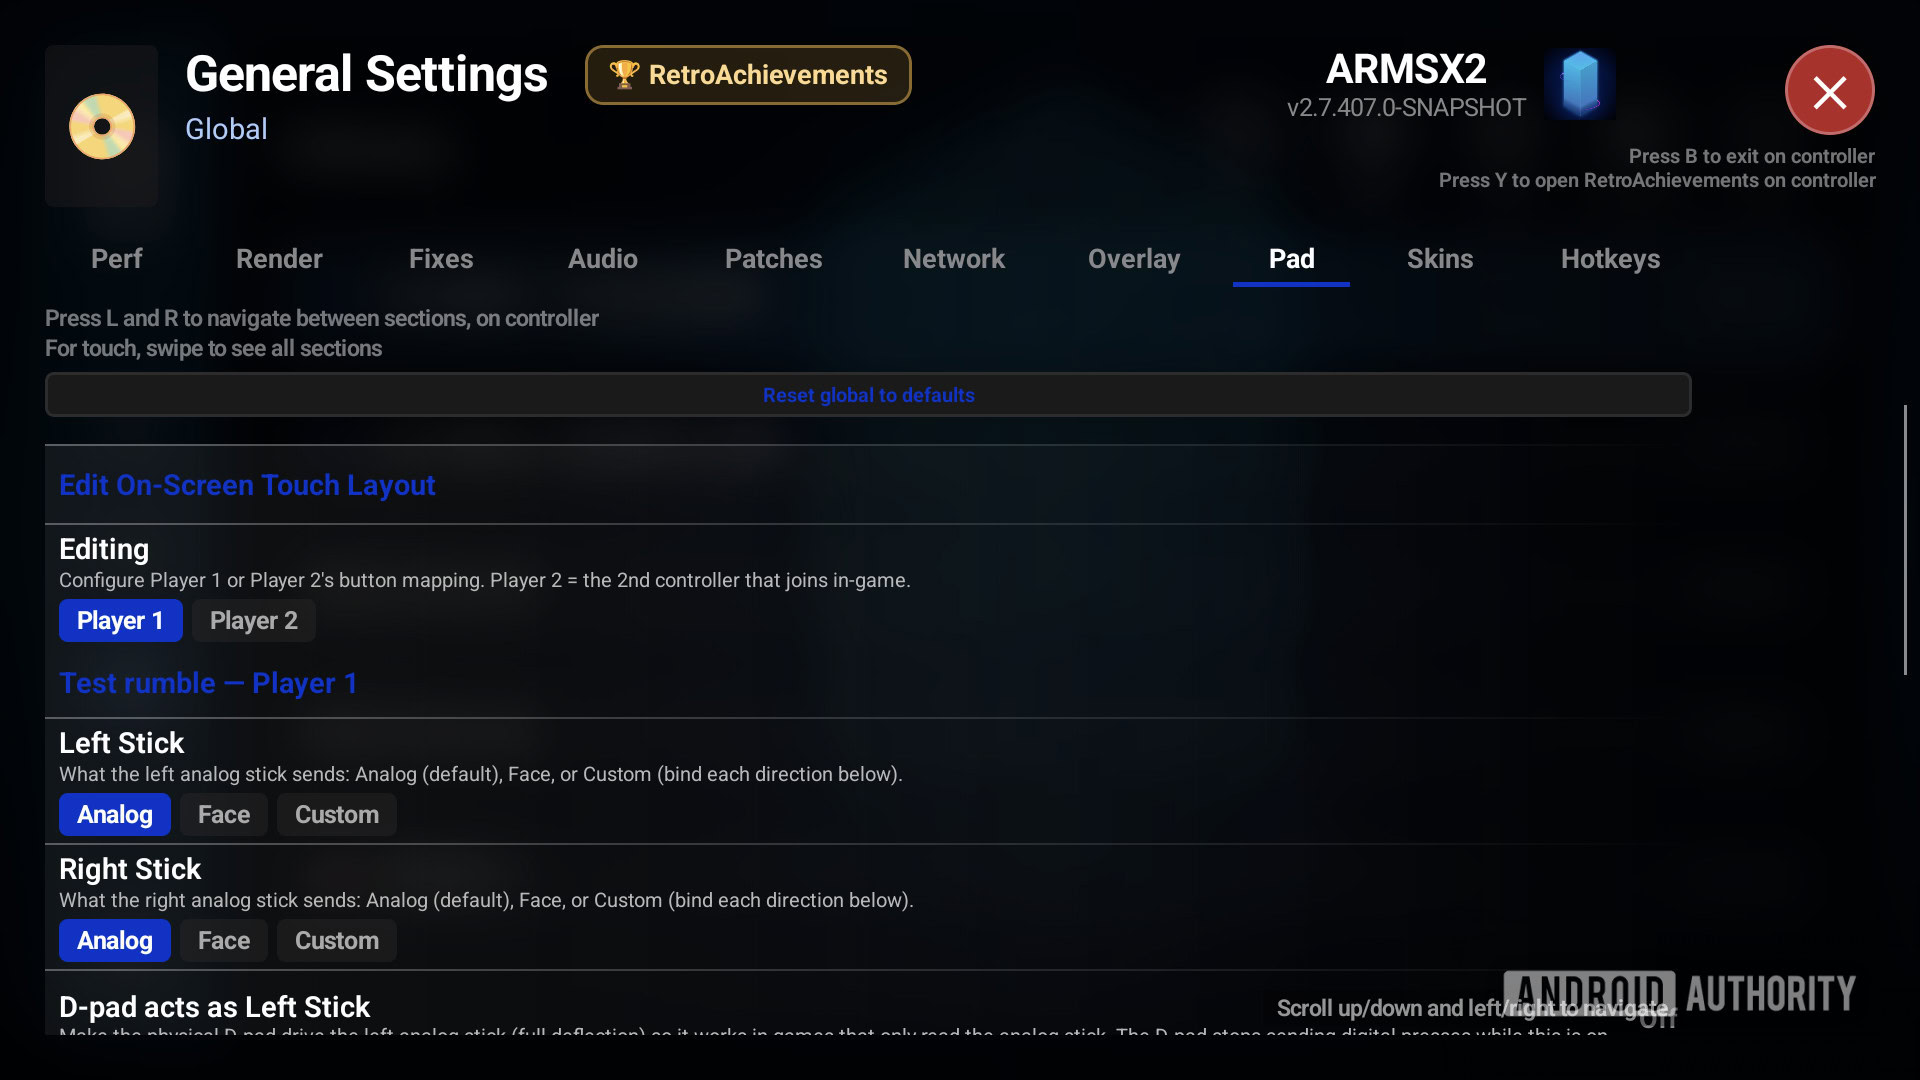The height and width of the screenshot is (1080, 1920).
Task: Click 'For touch, swipe to see all sections'
Action: coord(213,348)
